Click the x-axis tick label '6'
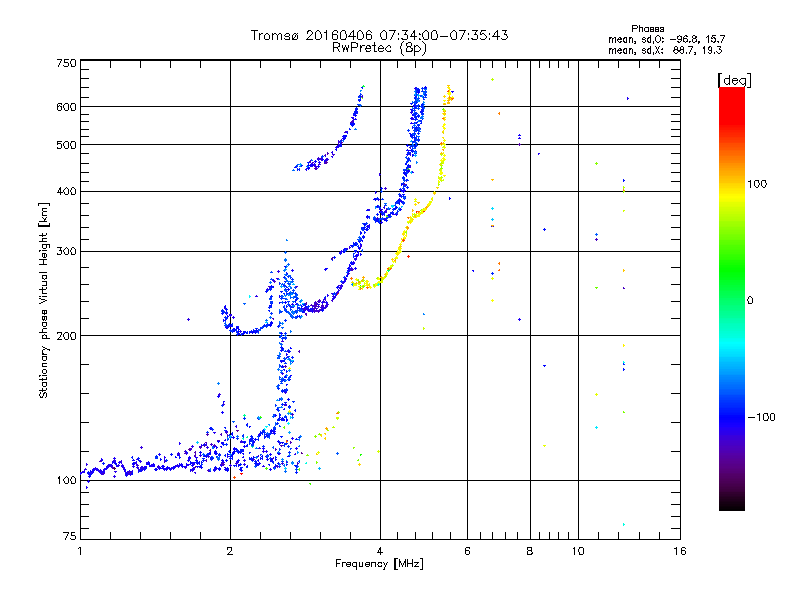Screen dimensions: 800x600 click(x=467, y=551)
